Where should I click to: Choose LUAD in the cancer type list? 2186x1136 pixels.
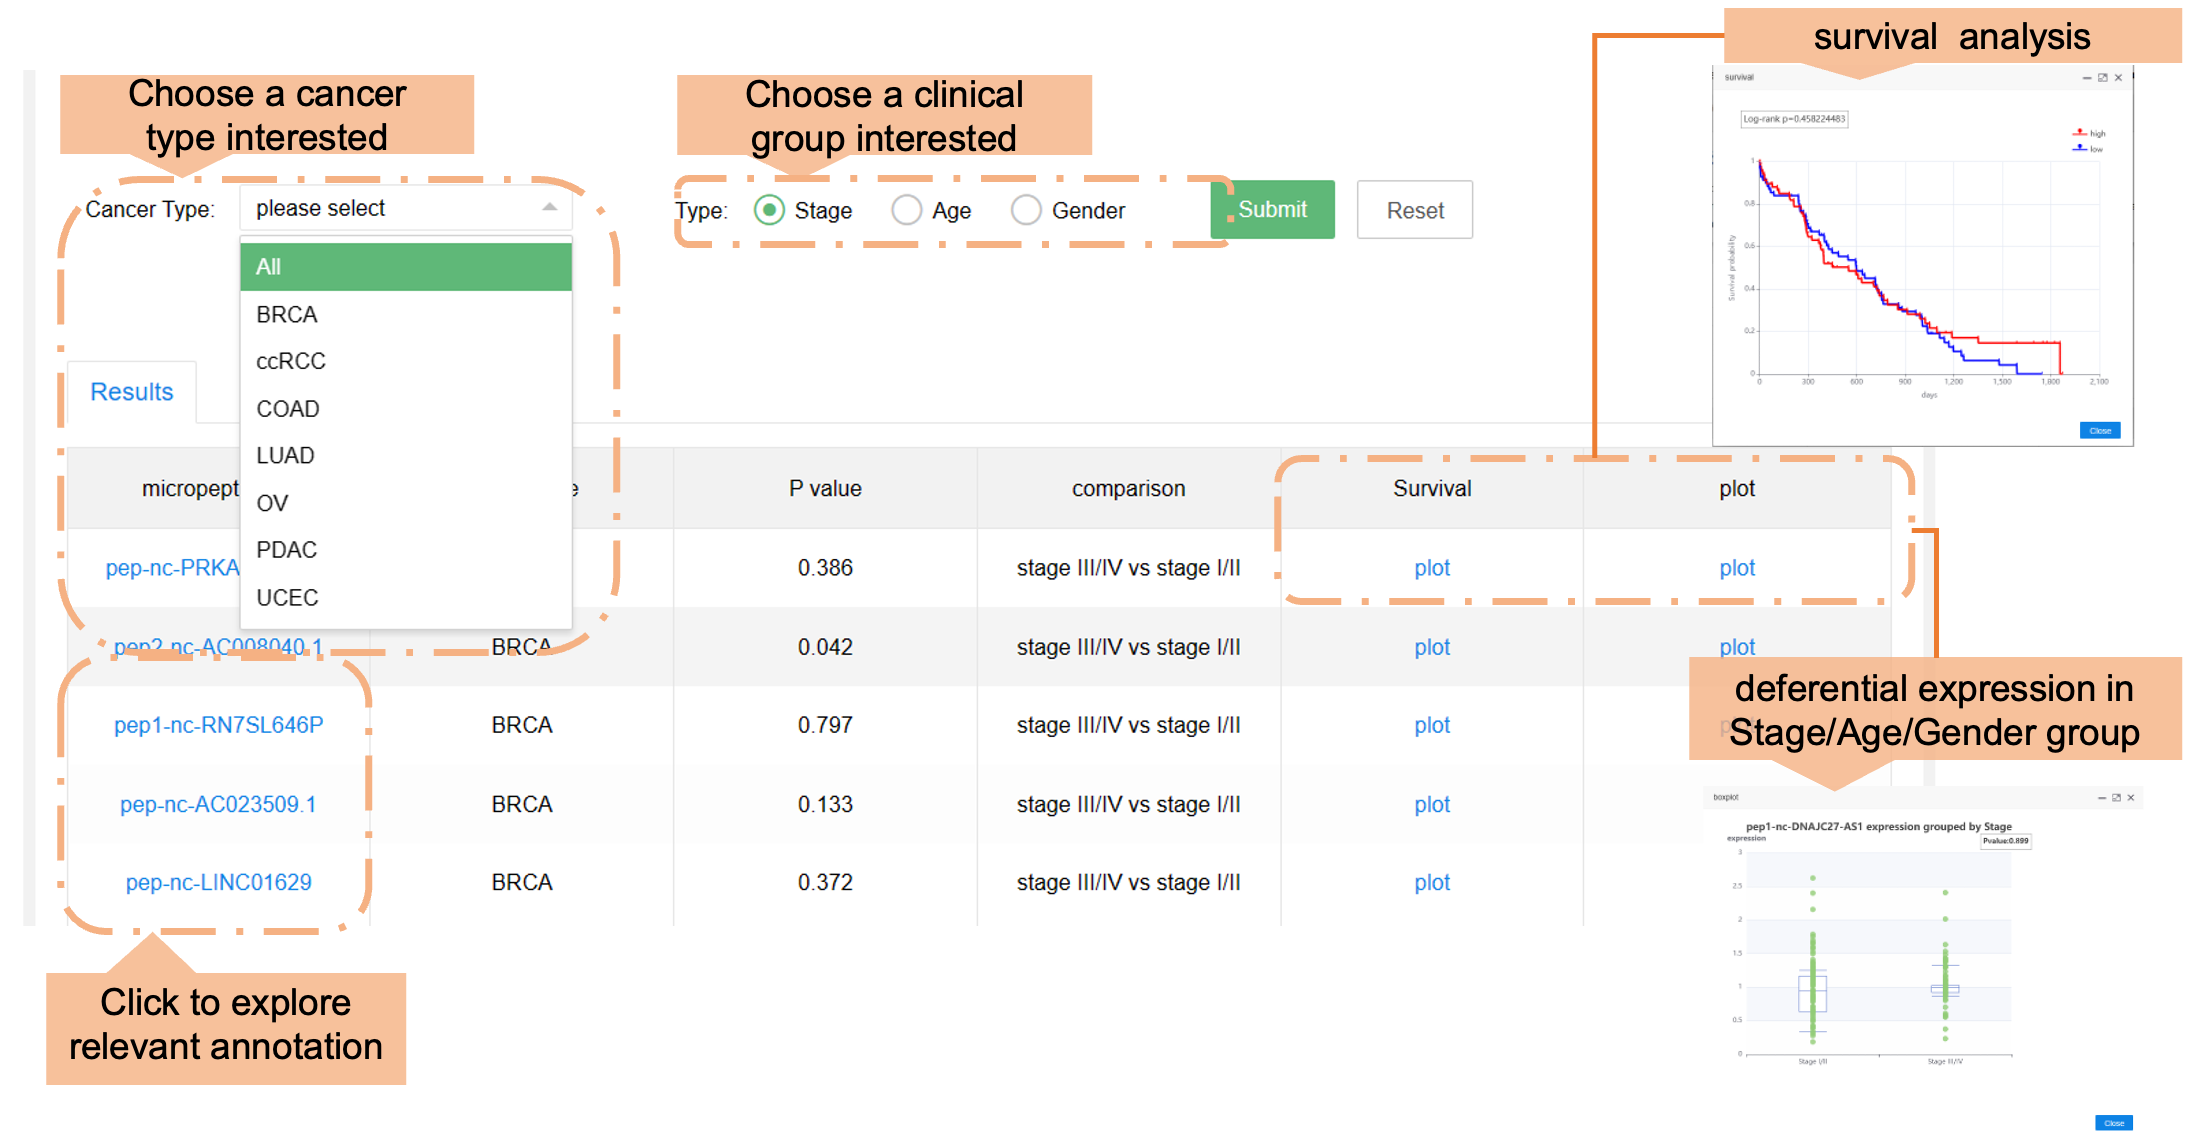coord(286,455)
